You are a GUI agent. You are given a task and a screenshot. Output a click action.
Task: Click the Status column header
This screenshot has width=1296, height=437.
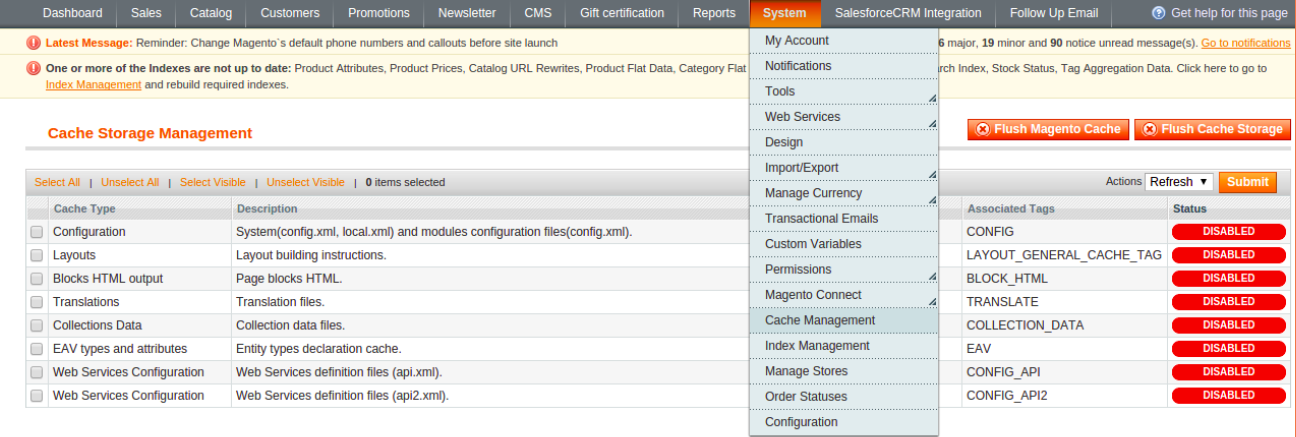pos(1190,209)
